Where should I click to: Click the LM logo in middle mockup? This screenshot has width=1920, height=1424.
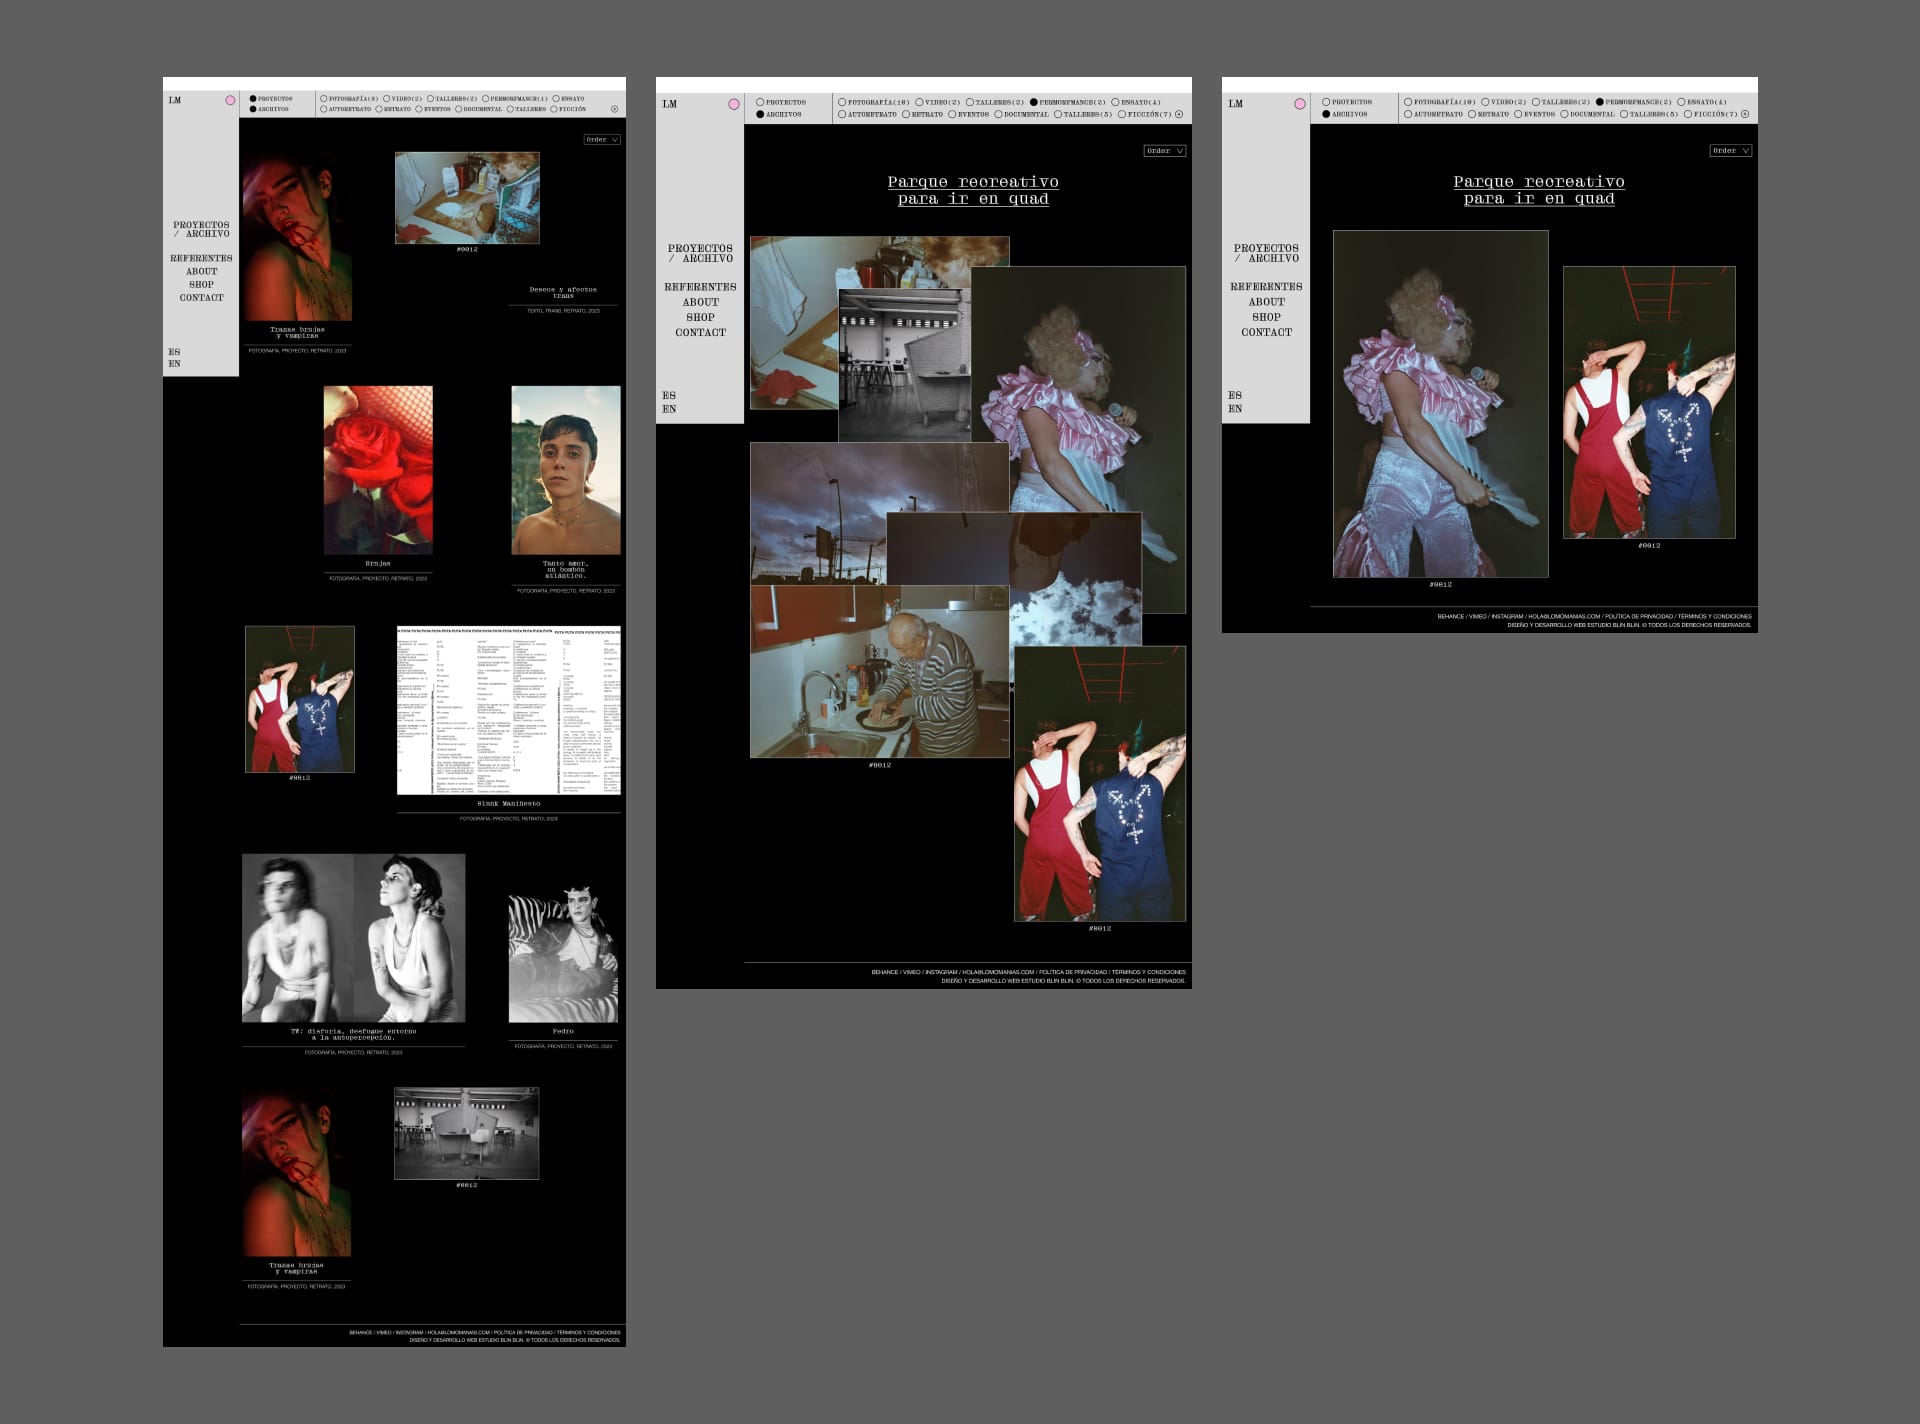[670, 104]
